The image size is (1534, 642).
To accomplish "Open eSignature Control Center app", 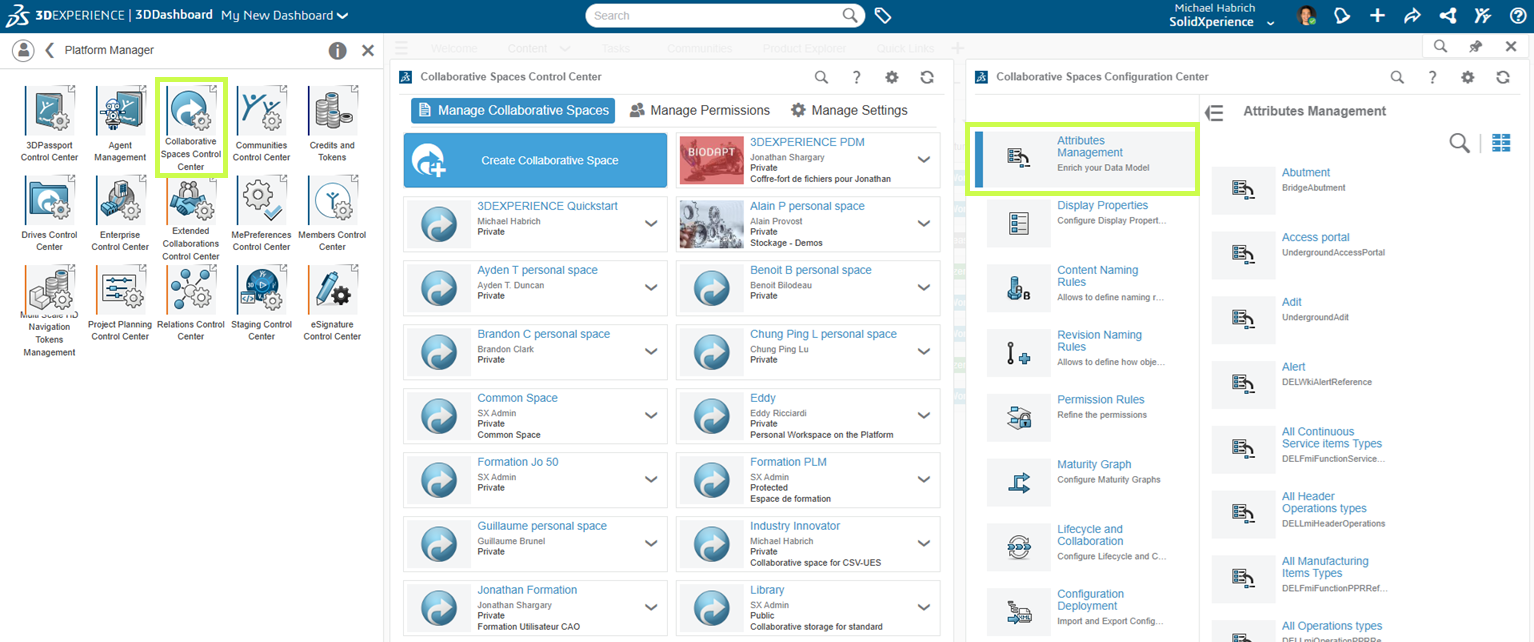I will pyautogui.click(x=332, y=304).
